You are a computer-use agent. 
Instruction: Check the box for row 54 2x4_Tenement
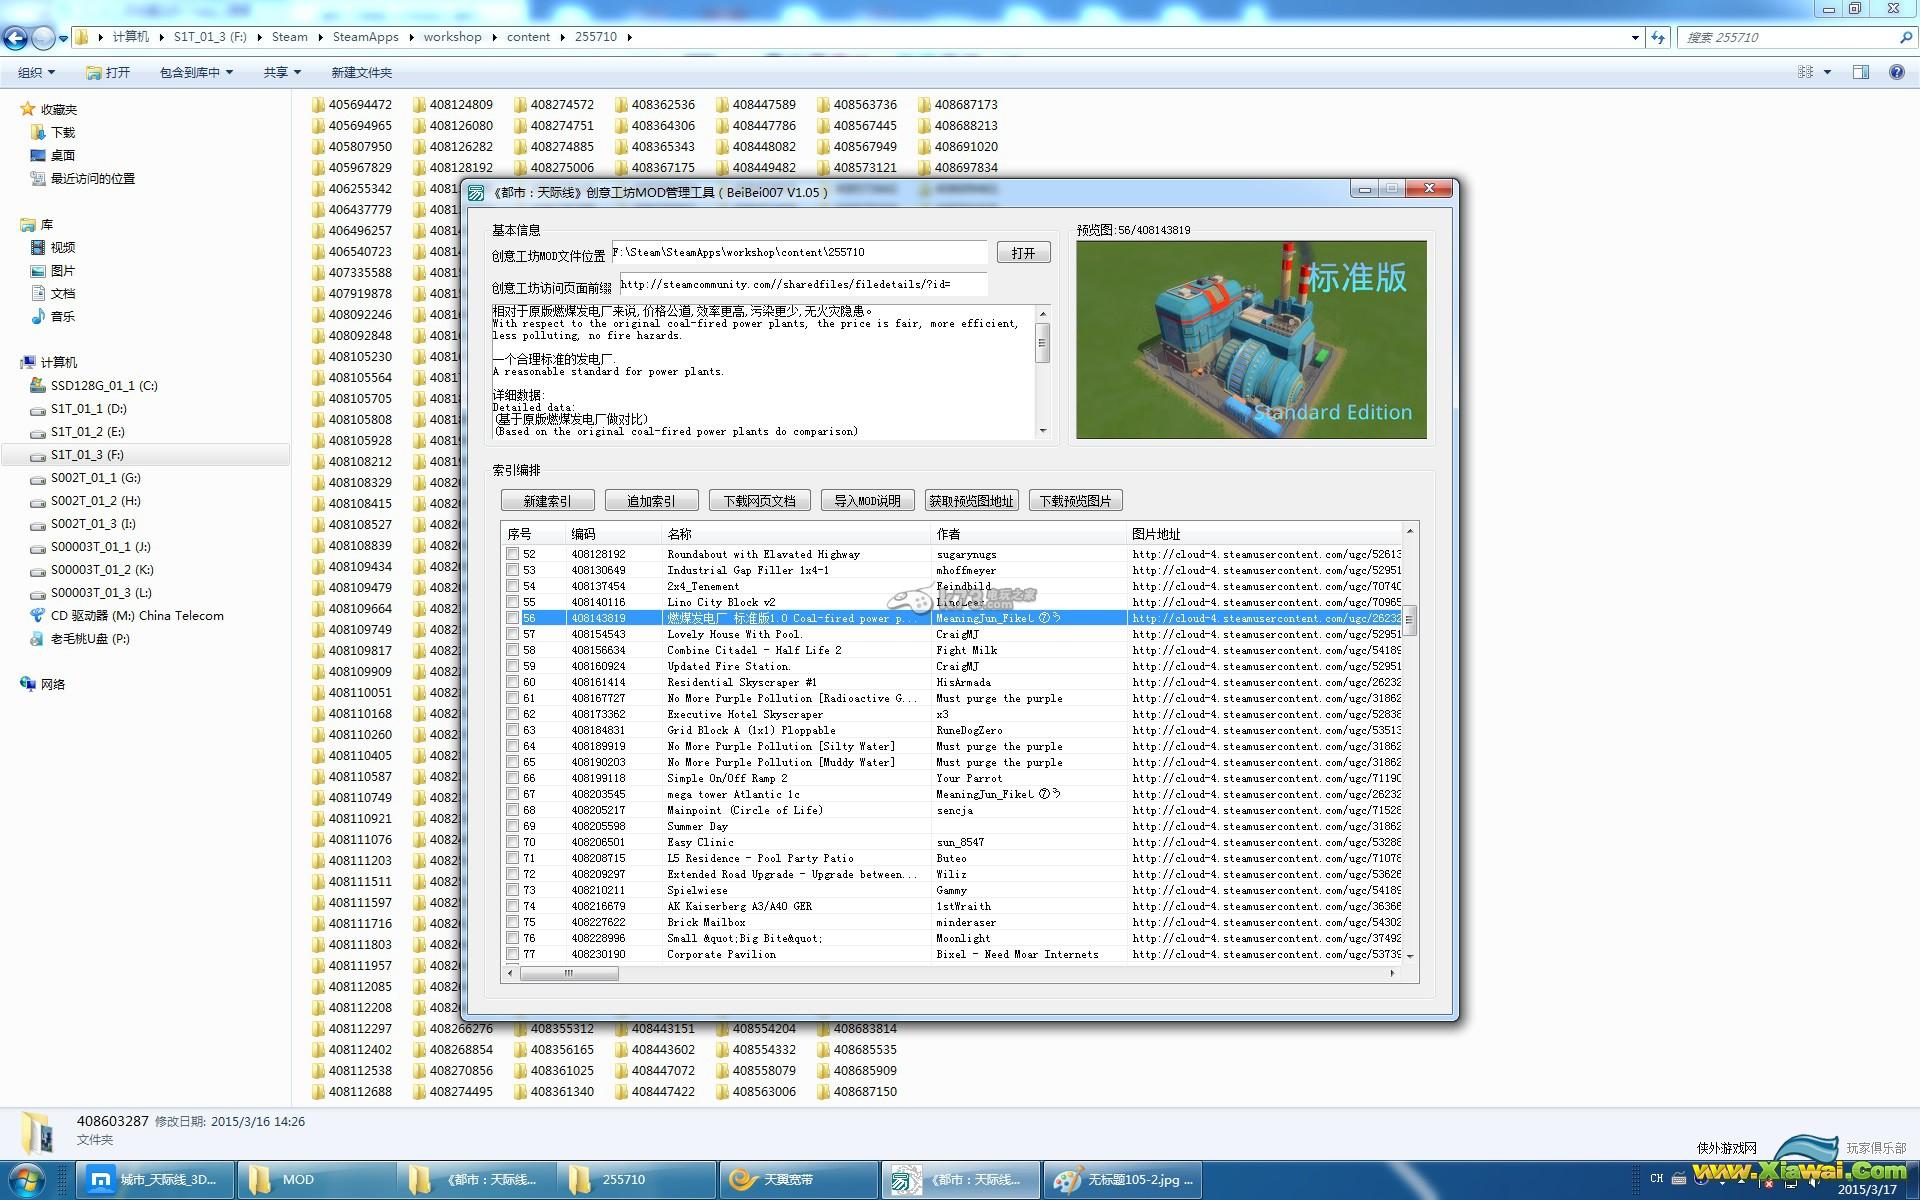point(513,586)
